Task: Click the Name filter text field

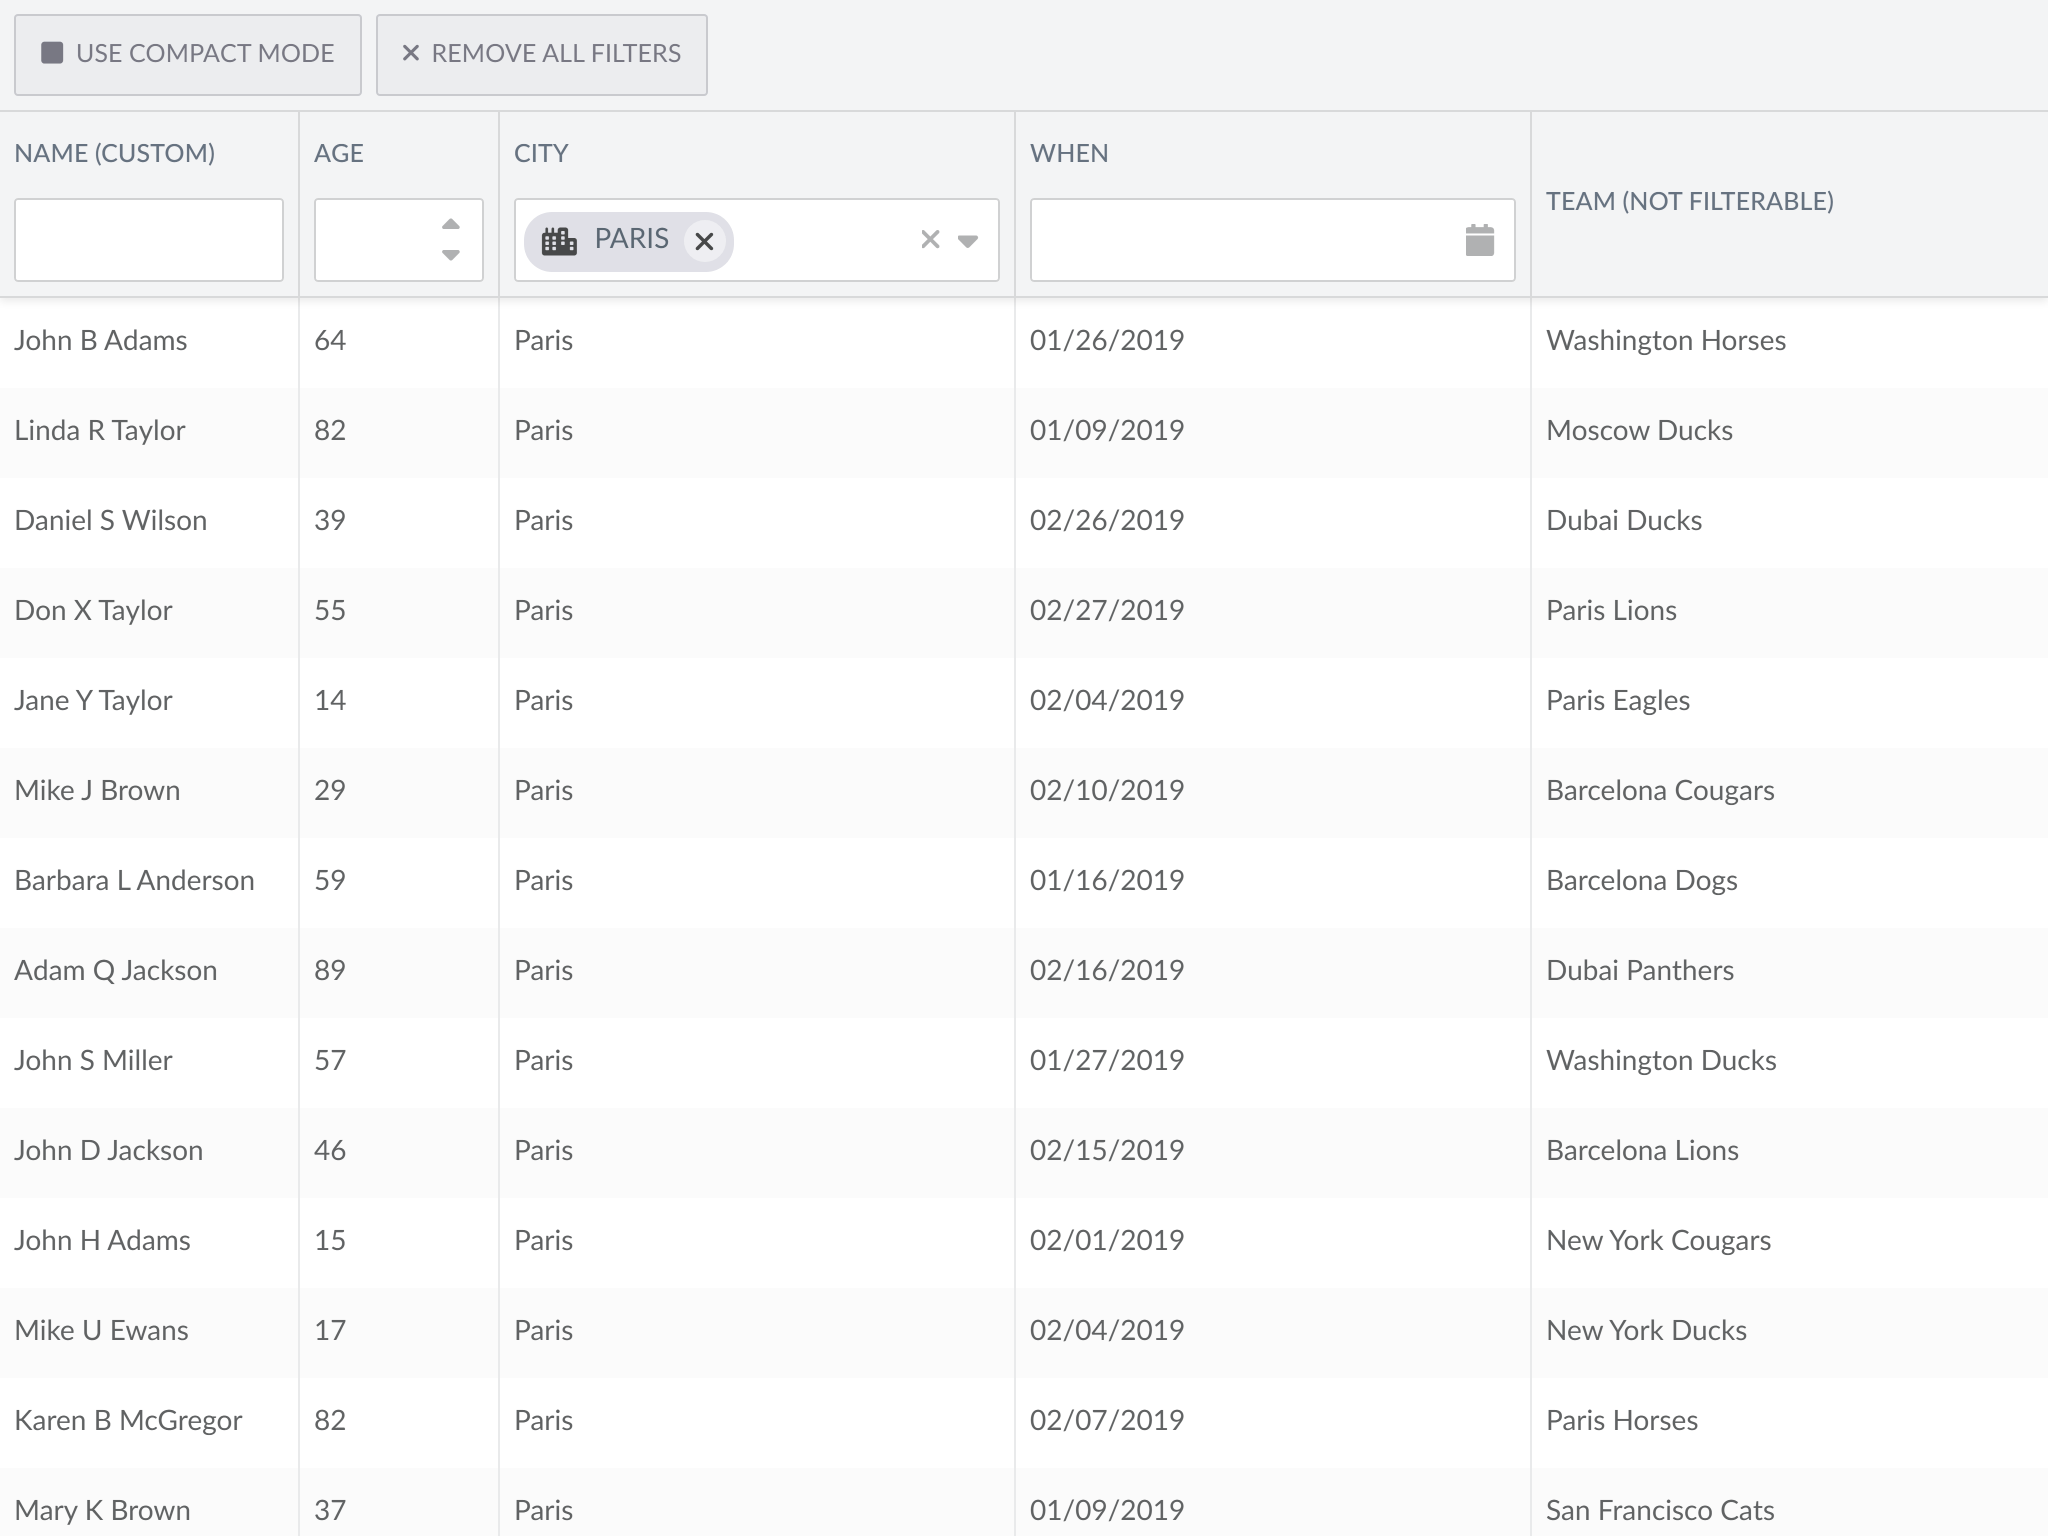Action: 148,240
